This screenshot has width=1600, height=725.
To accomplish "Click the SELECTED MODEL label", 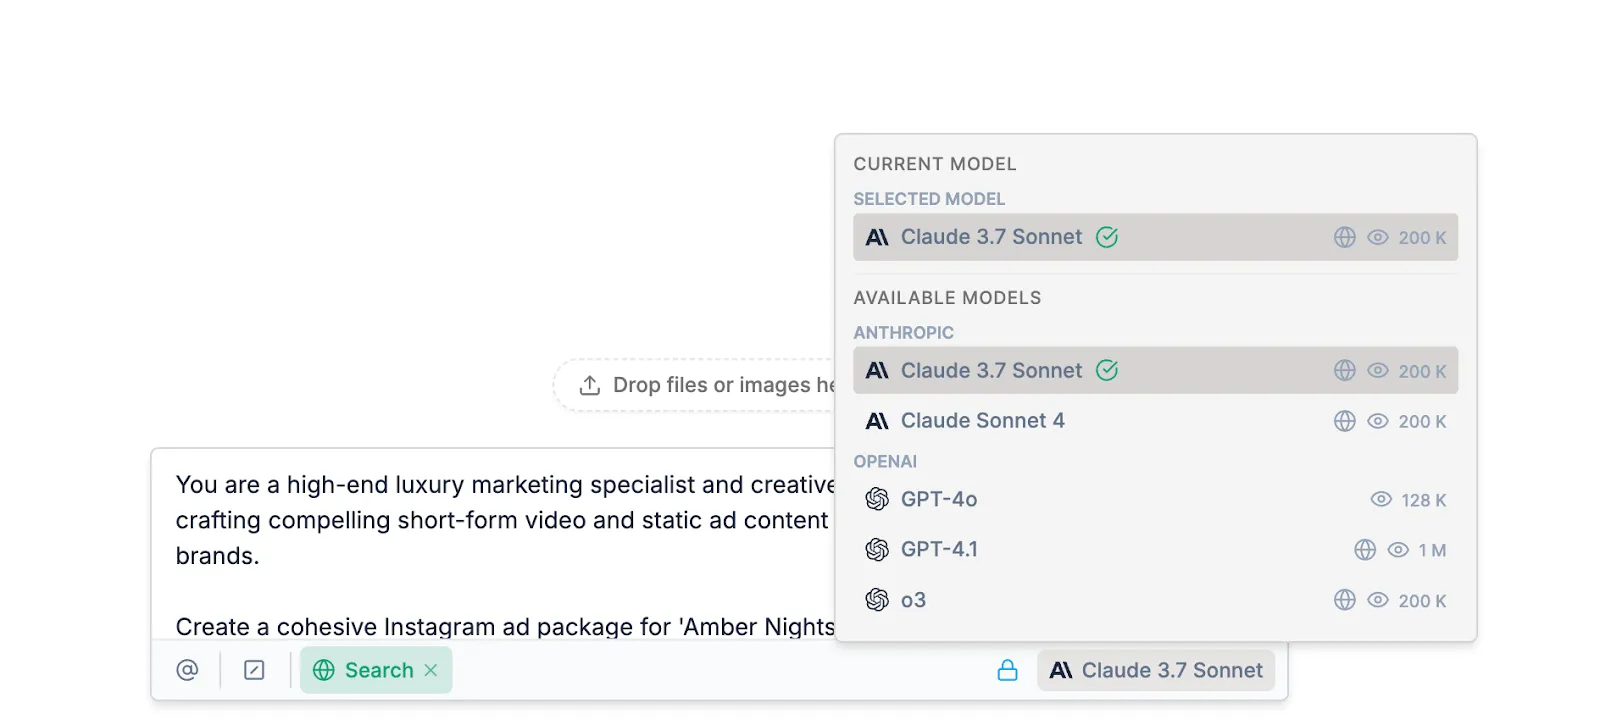I will (929, 199).
